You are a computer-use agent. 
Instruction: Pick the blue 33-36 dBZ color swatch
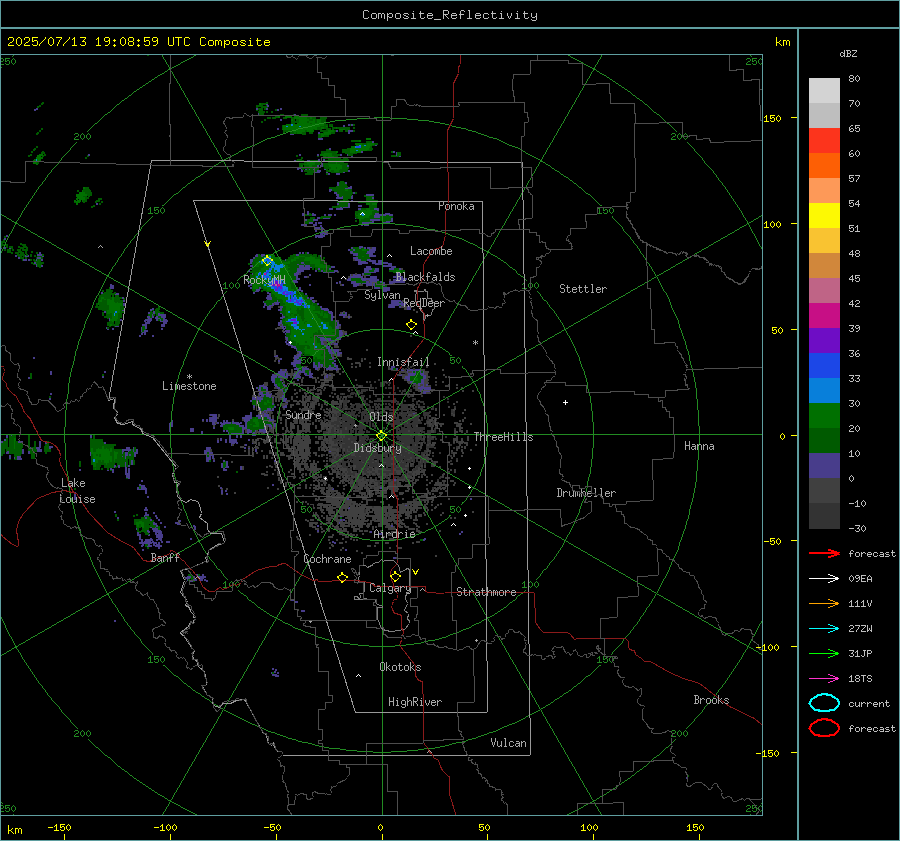coord(824,366)
